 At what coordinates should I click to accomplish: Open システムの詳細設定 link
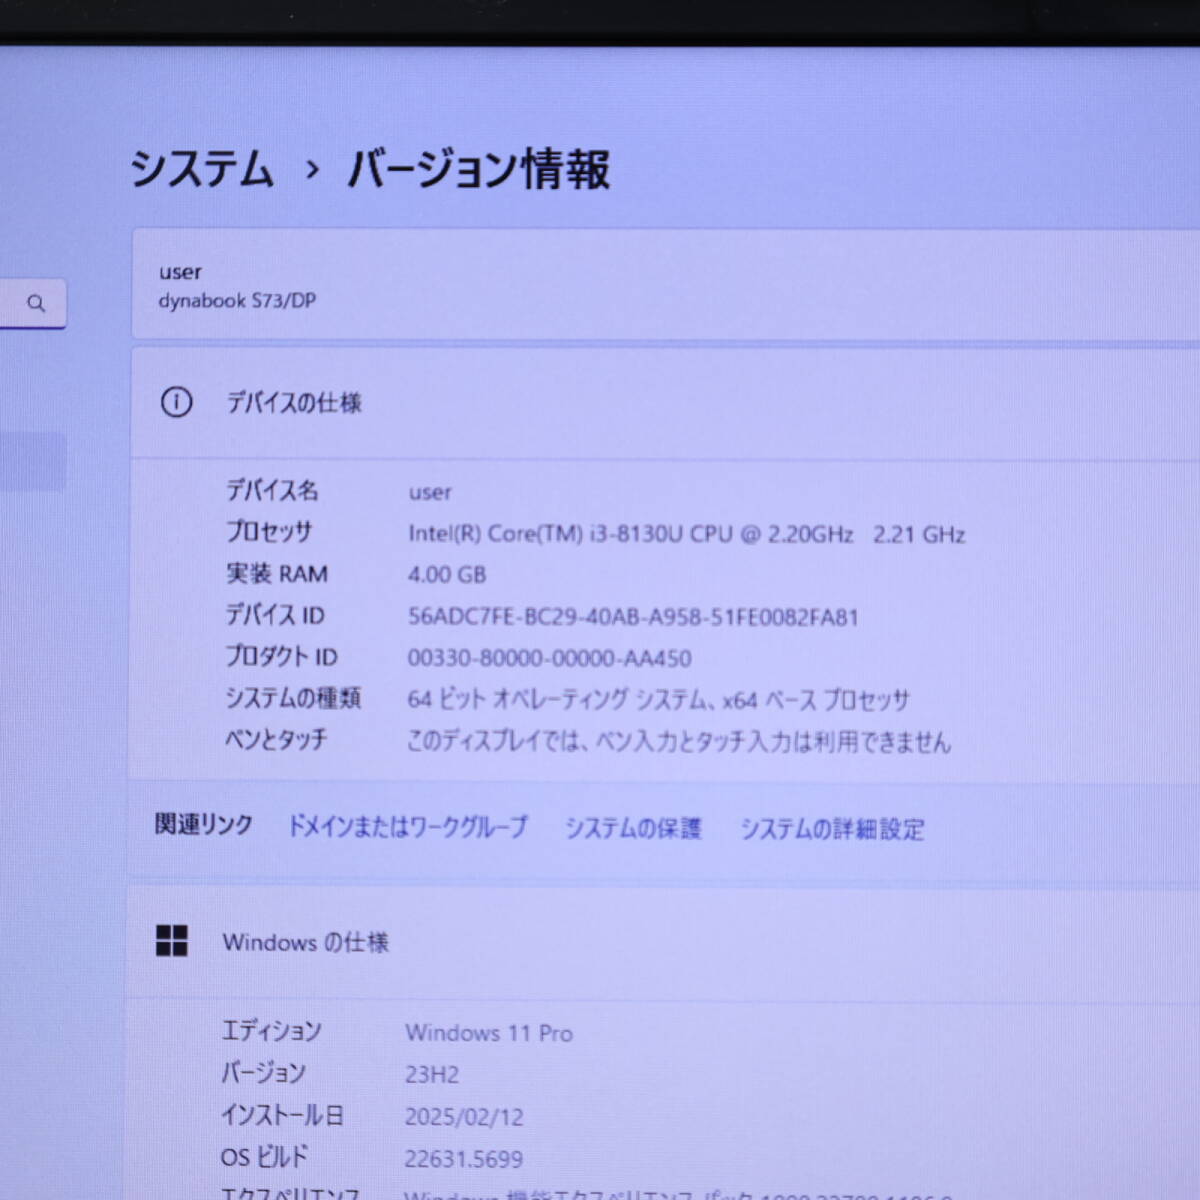[x=832, y=829]
